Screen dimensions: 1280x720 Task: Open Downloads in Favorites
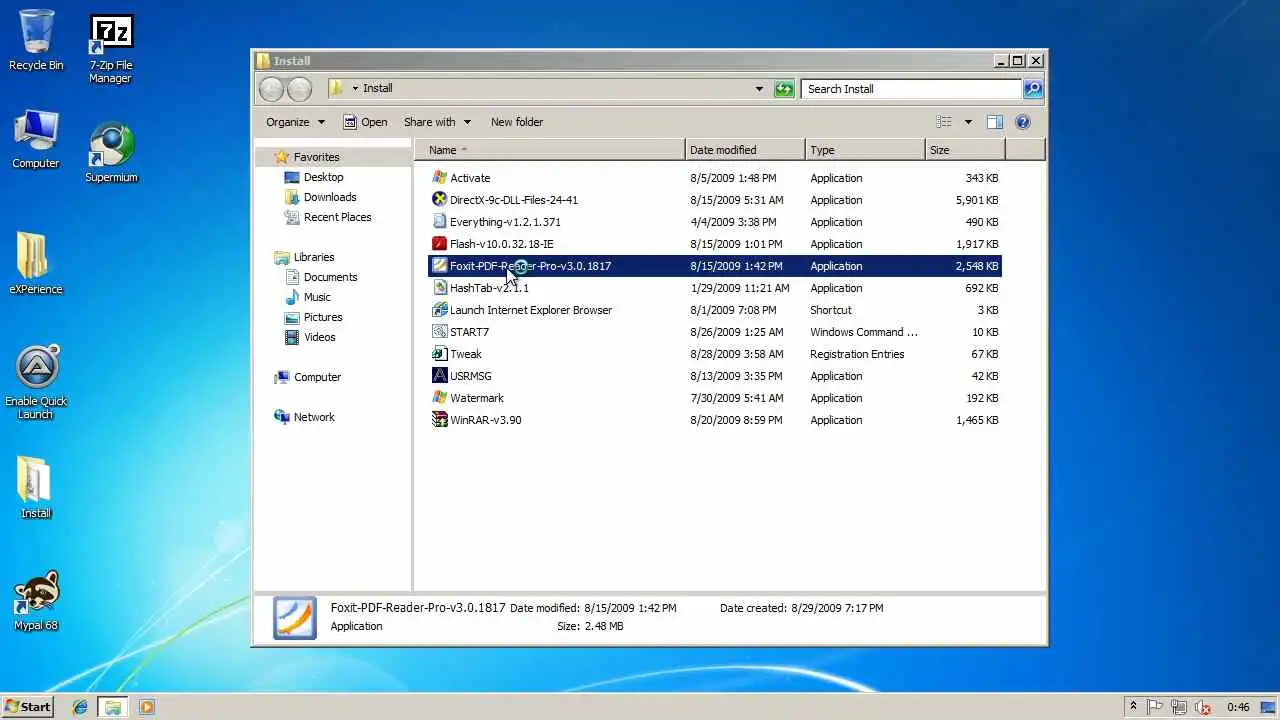click(x=330, y=197)
